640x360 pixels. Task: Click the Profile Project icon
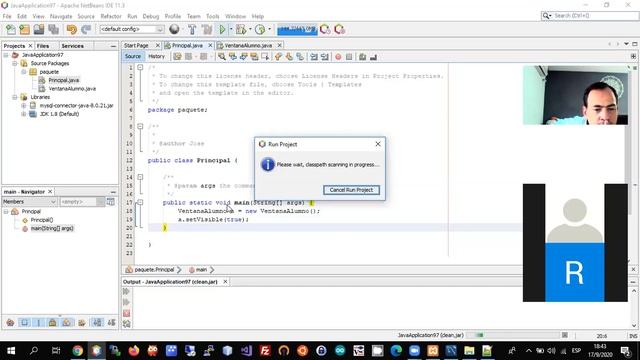[260, 29]
